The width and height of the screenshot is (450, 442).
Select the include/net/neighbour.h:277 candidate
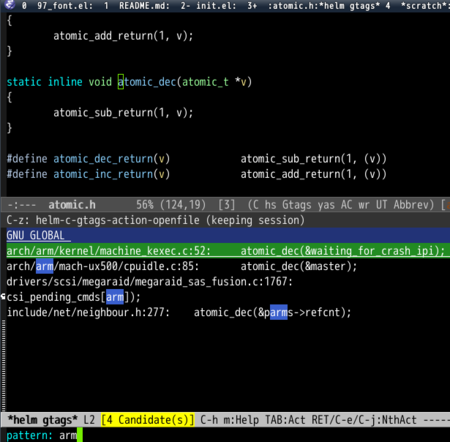tap(179, 312)
